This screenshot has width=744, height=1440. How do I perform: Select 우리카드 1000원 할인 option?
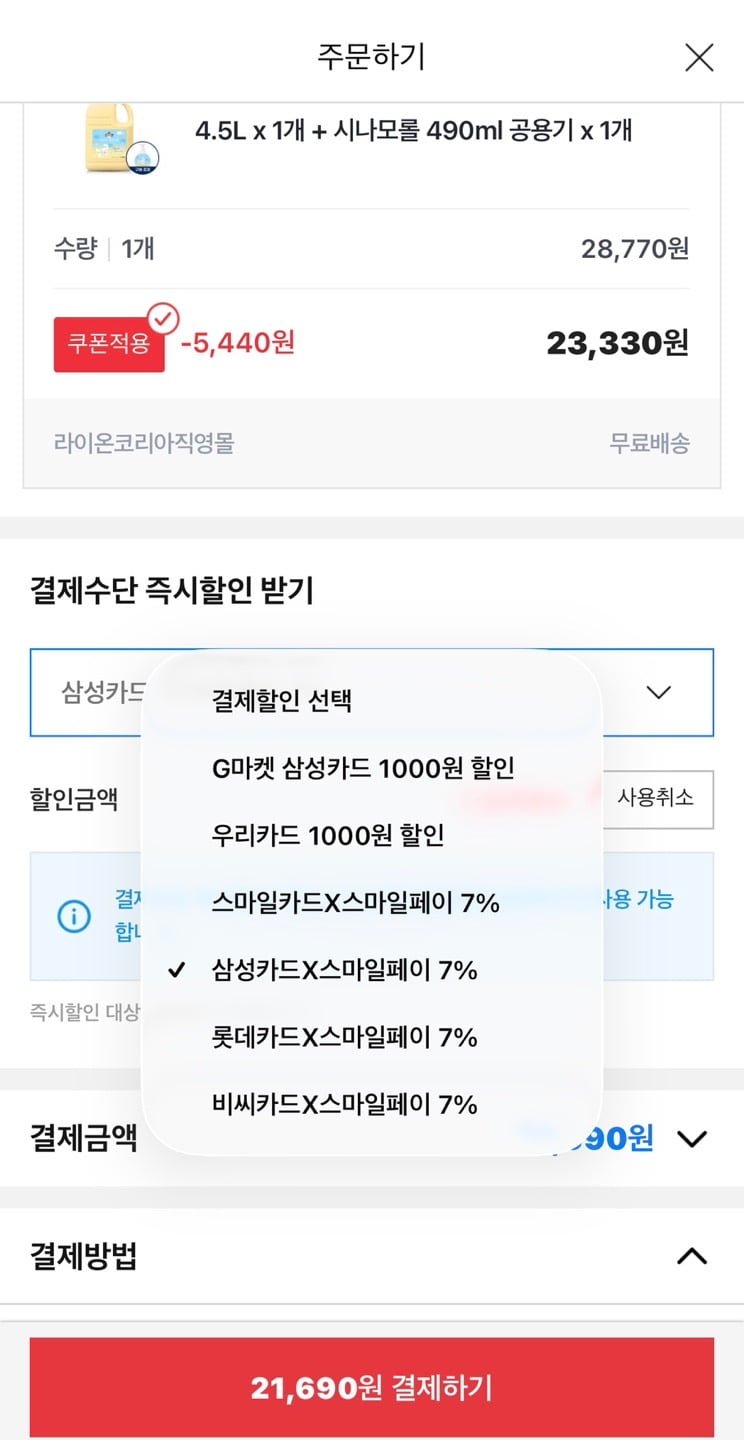pos(328,835)
